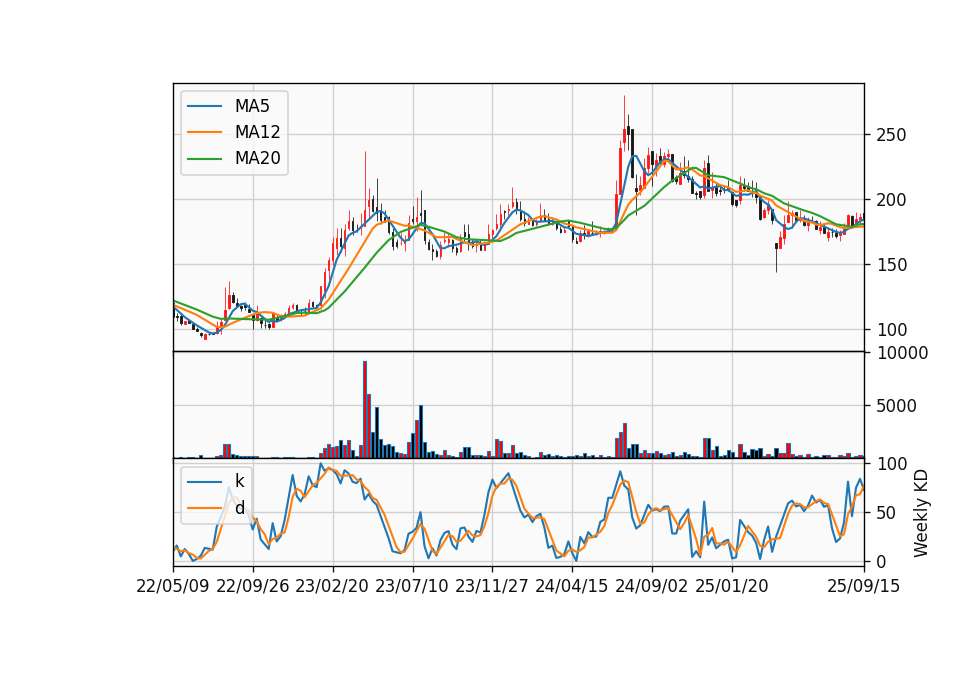Click the 23/02/20 date tick label
Image resolution: width=960 pixels, height=690 pixels.
click(332, 586)
